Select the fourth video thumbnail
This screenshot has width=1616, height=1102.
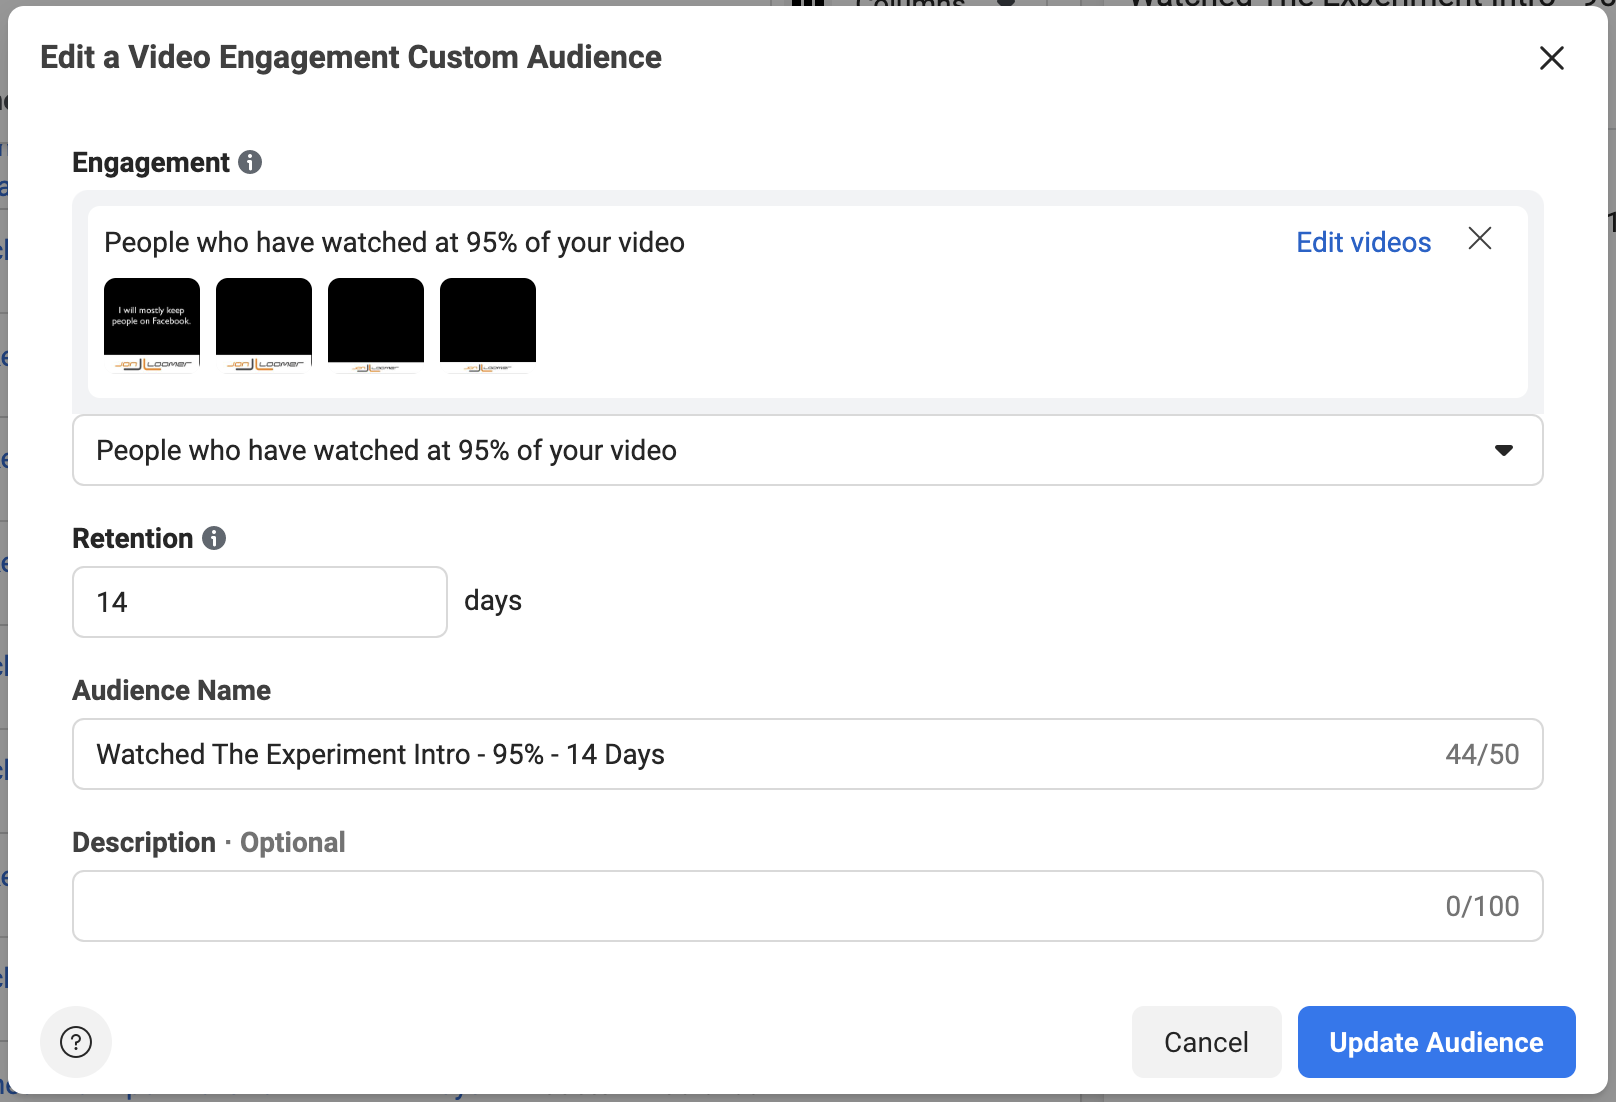coord(488,326)
